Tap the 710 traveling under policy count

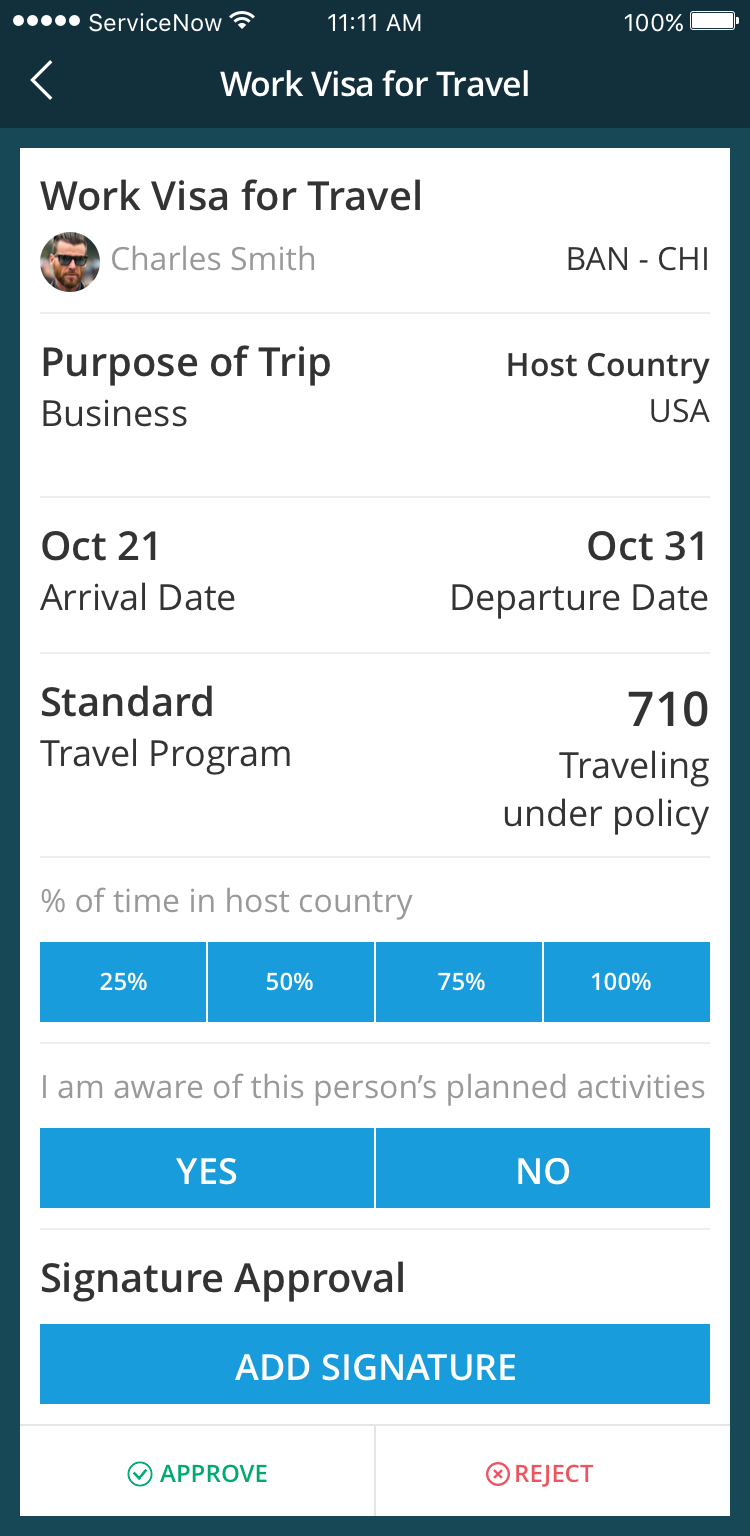click(x=668, y=710)
